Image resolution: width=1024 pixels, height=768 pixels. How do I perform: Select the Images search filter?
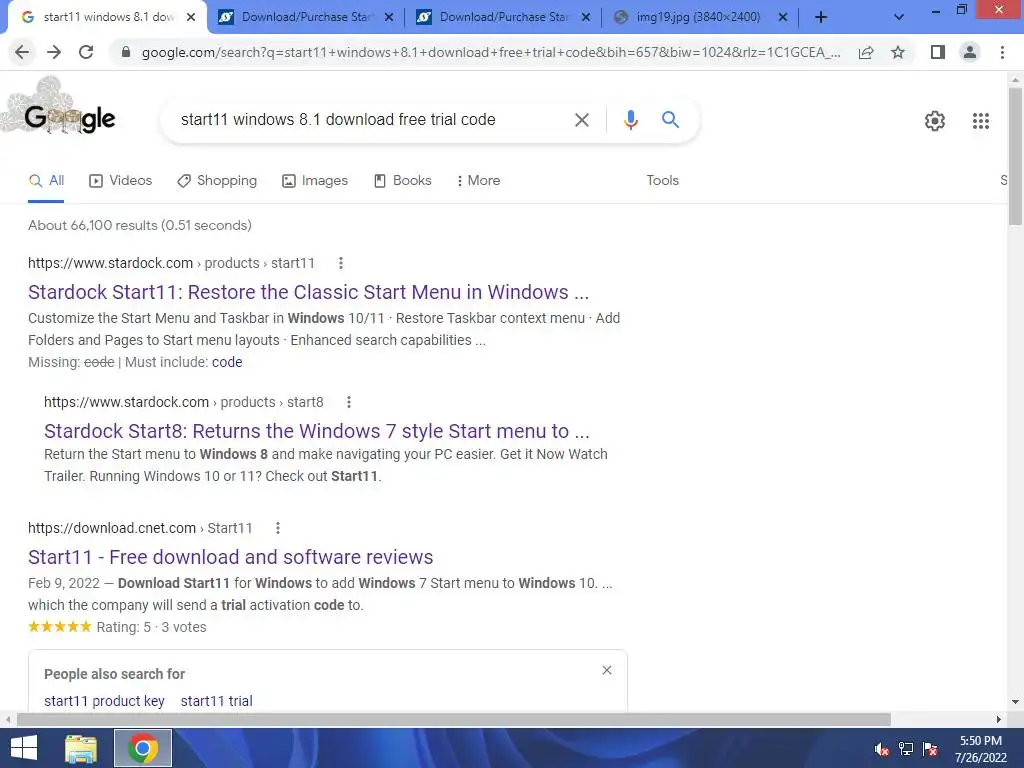click(x=315, y=181)
